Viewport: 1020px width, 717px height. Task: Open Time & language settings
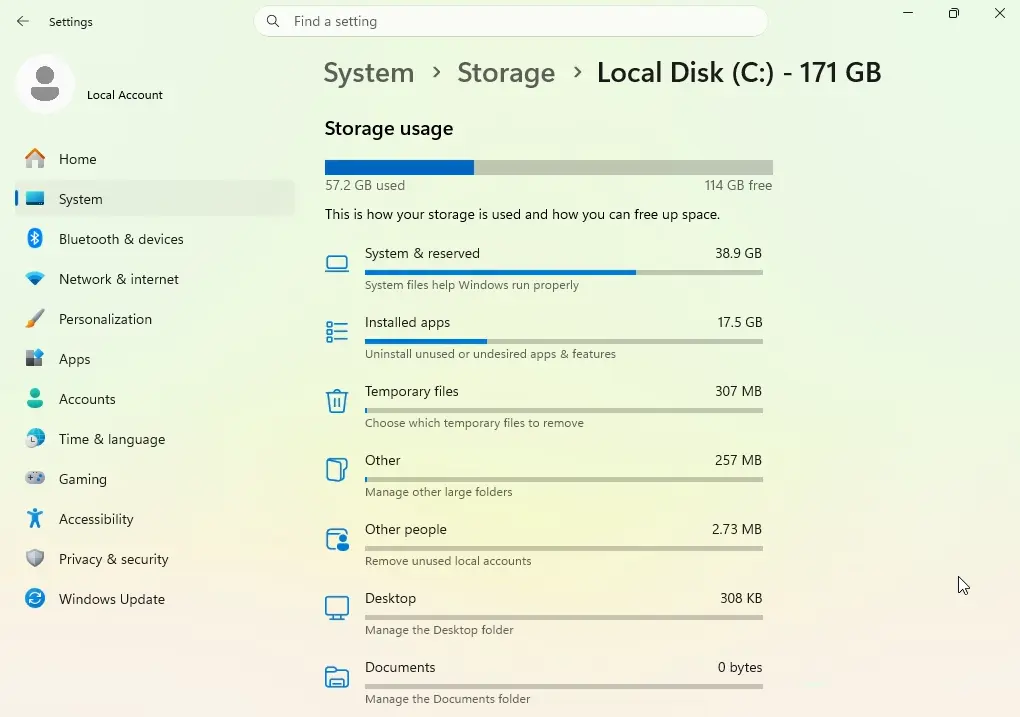click(155, 439)
